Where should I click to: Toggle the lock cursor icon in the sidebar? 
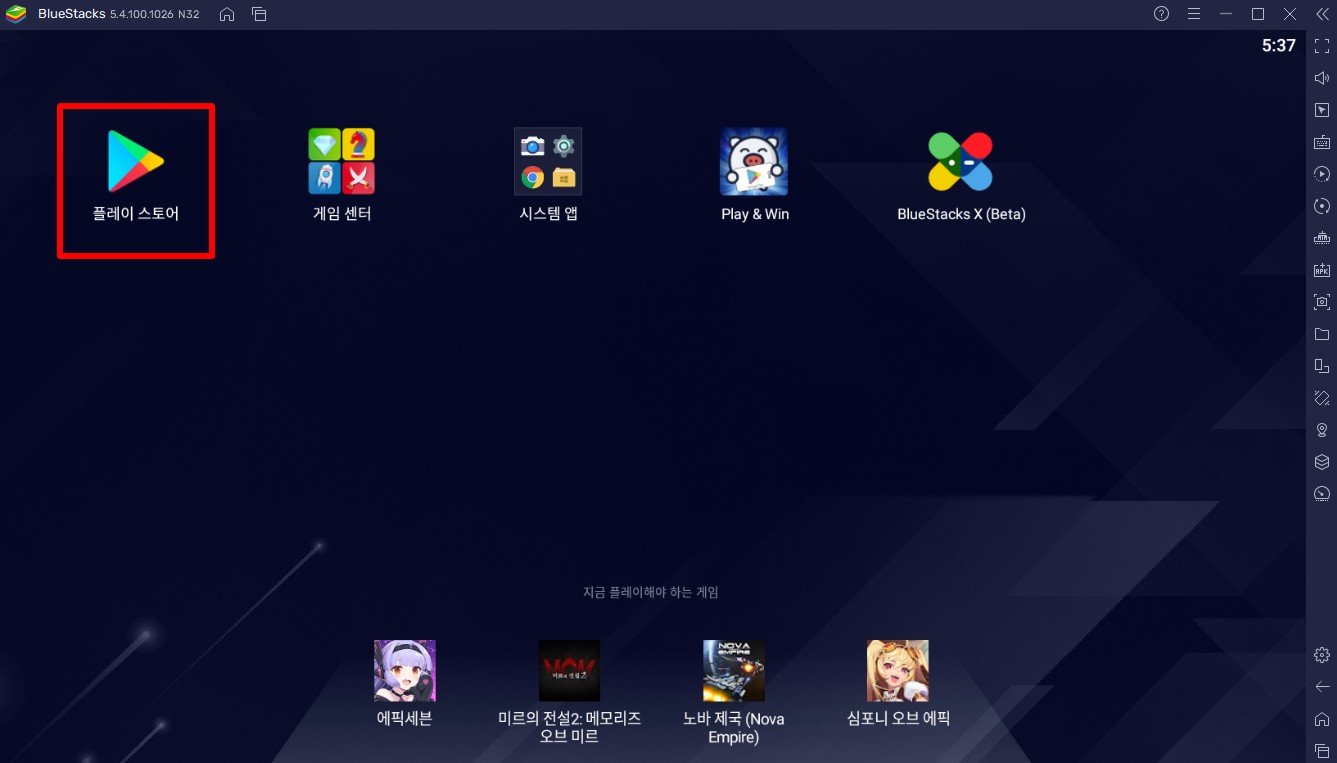[1322, 110]
